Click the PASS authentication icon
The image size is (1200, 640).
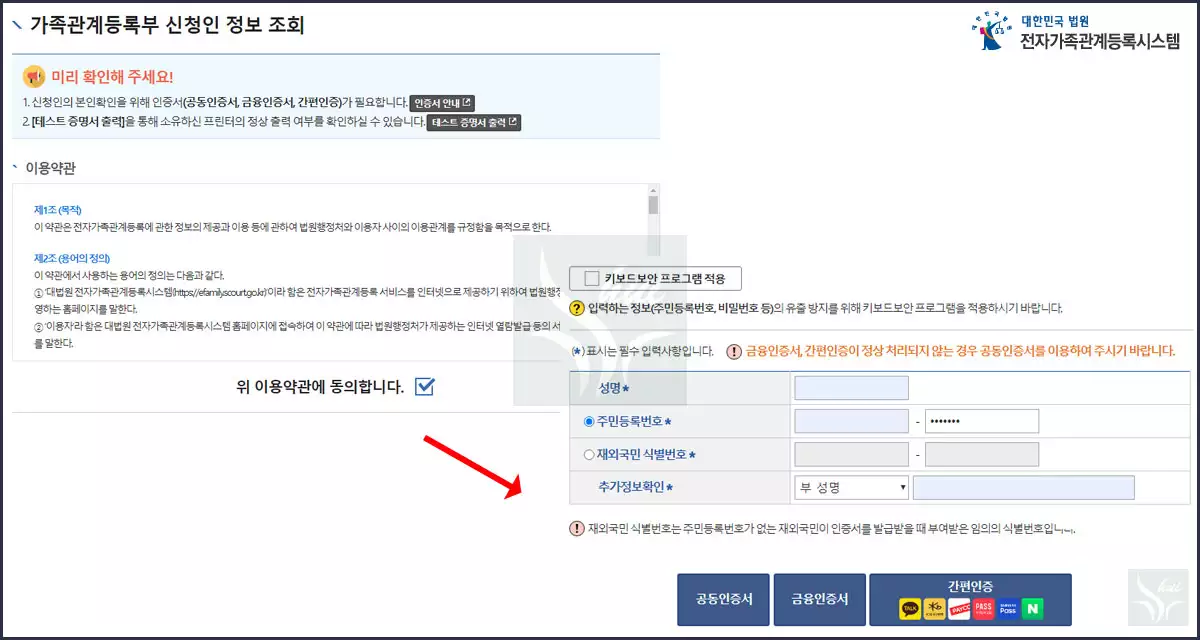point(983,609)
